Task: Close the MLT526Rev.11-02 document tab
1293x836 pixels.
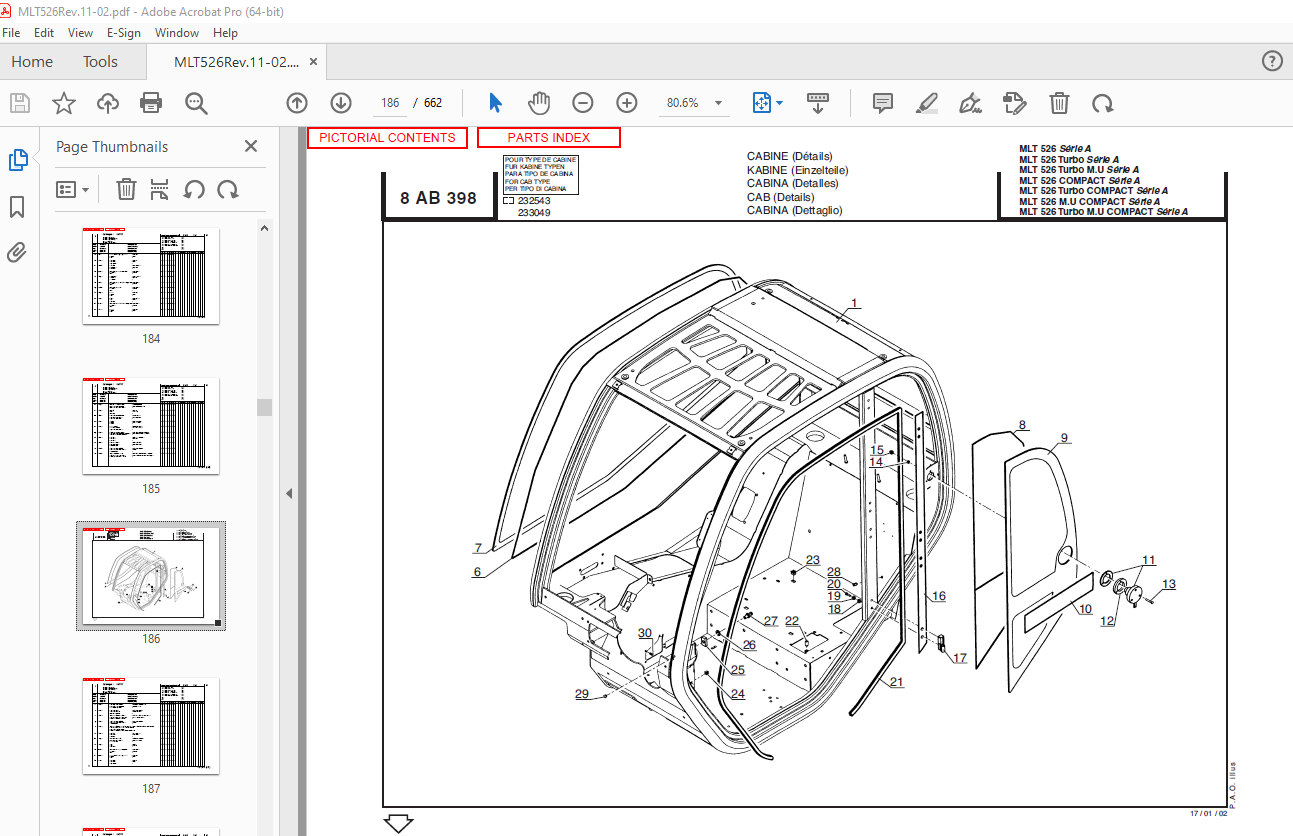Action: [314, 62]
